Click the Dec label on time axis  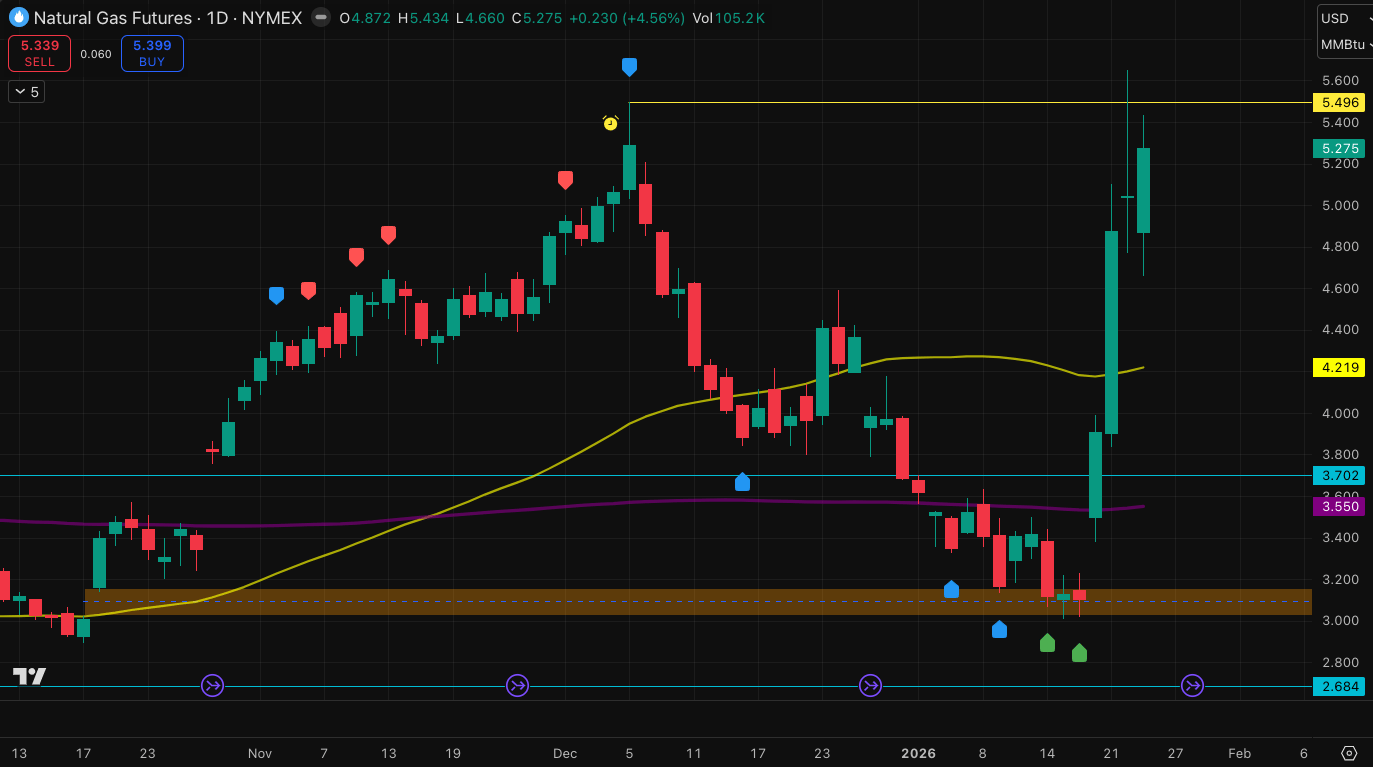pos(566,753)
